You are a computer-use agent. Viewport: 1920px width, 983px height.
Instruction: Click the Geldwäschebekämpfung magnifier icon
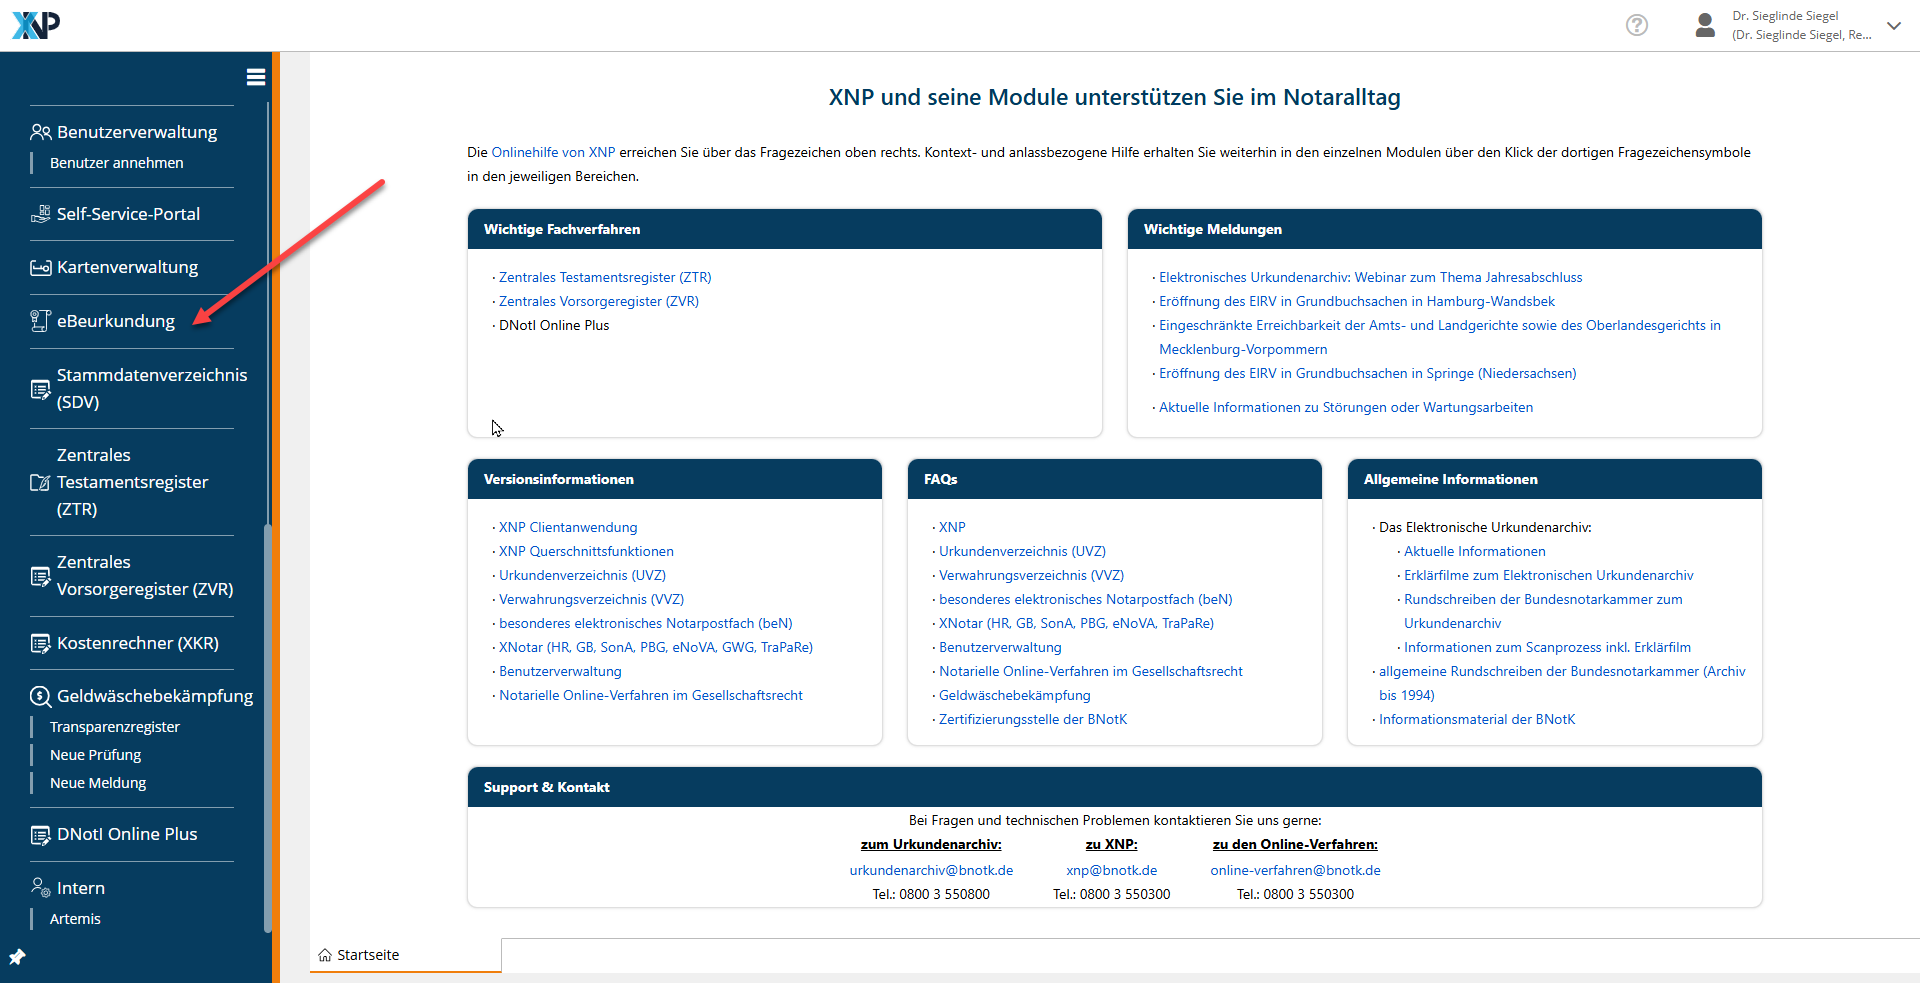click(x=40, y=696)
